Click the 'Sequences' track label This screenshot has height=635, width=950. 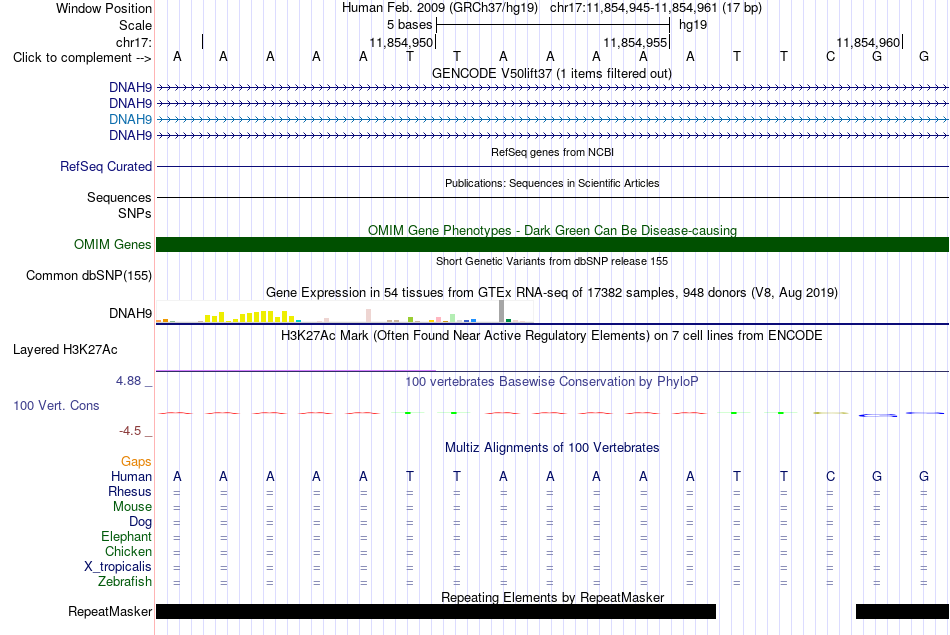pos(119,198)
